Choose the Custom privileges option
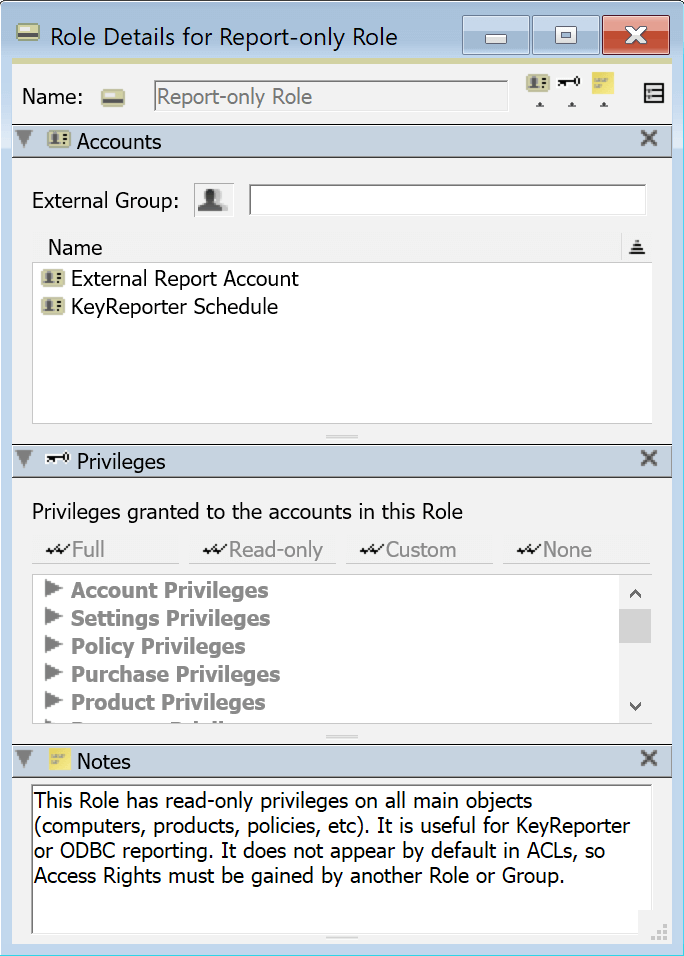The height and width of the screenshot is (956, 684). click(x=408, y=550)
